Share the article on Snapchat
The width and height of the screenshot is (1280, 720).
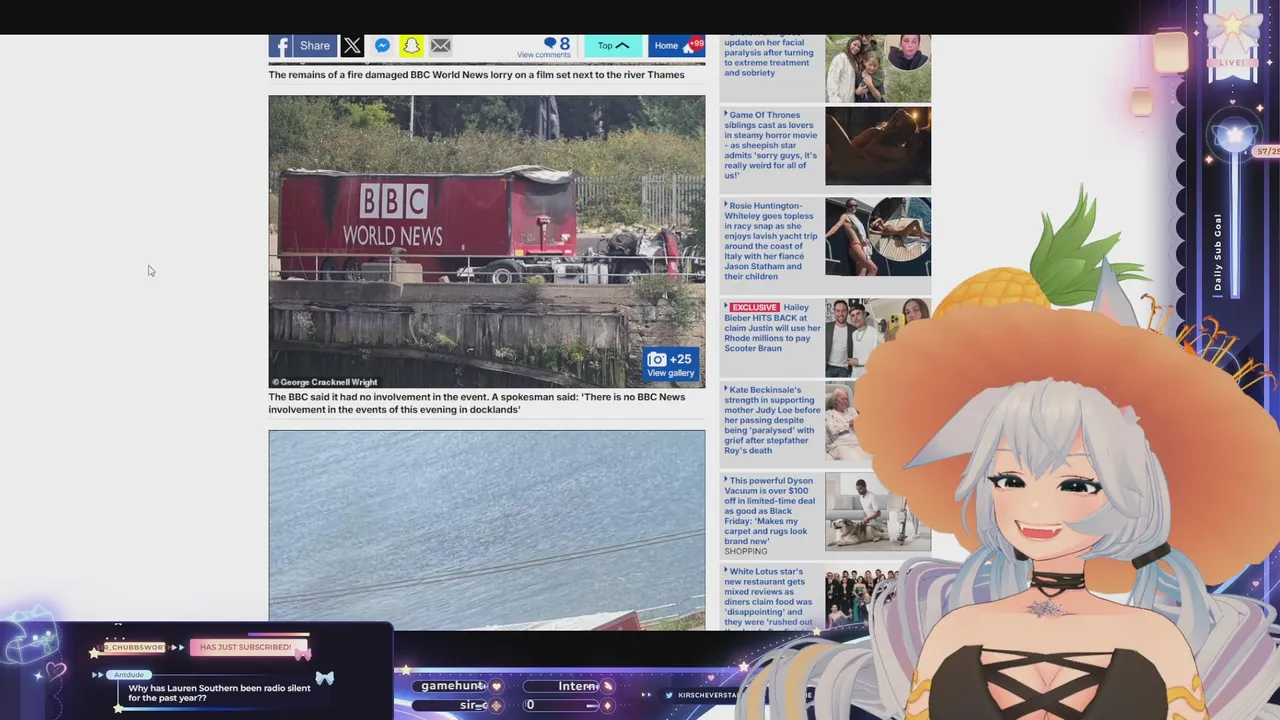click(x=411, y=46)
